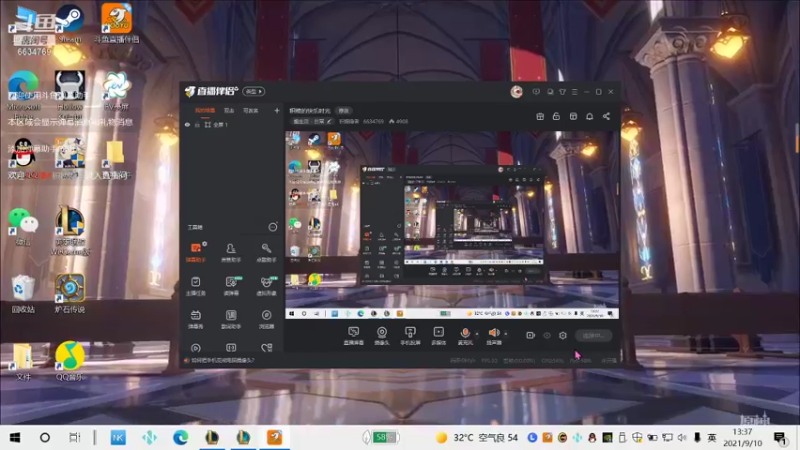This screenshot has width=800, height=450.
Task: Click the share icon
Action: (606, 116)
